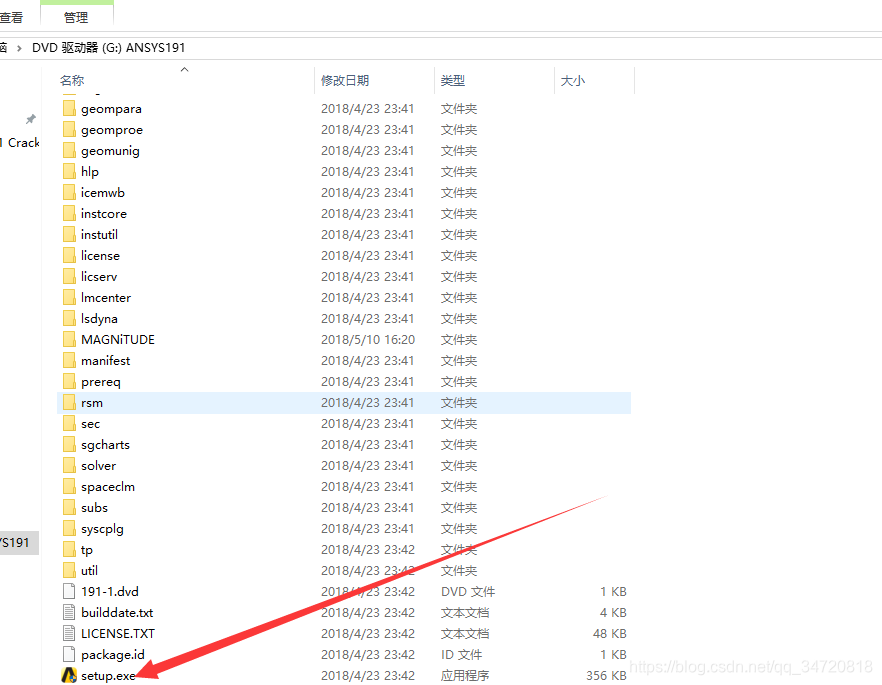Viewport: 882px width, 685px height.
Task: Select the lmcenter folder name
Action: pyautogui.click(x=106, y=298)
